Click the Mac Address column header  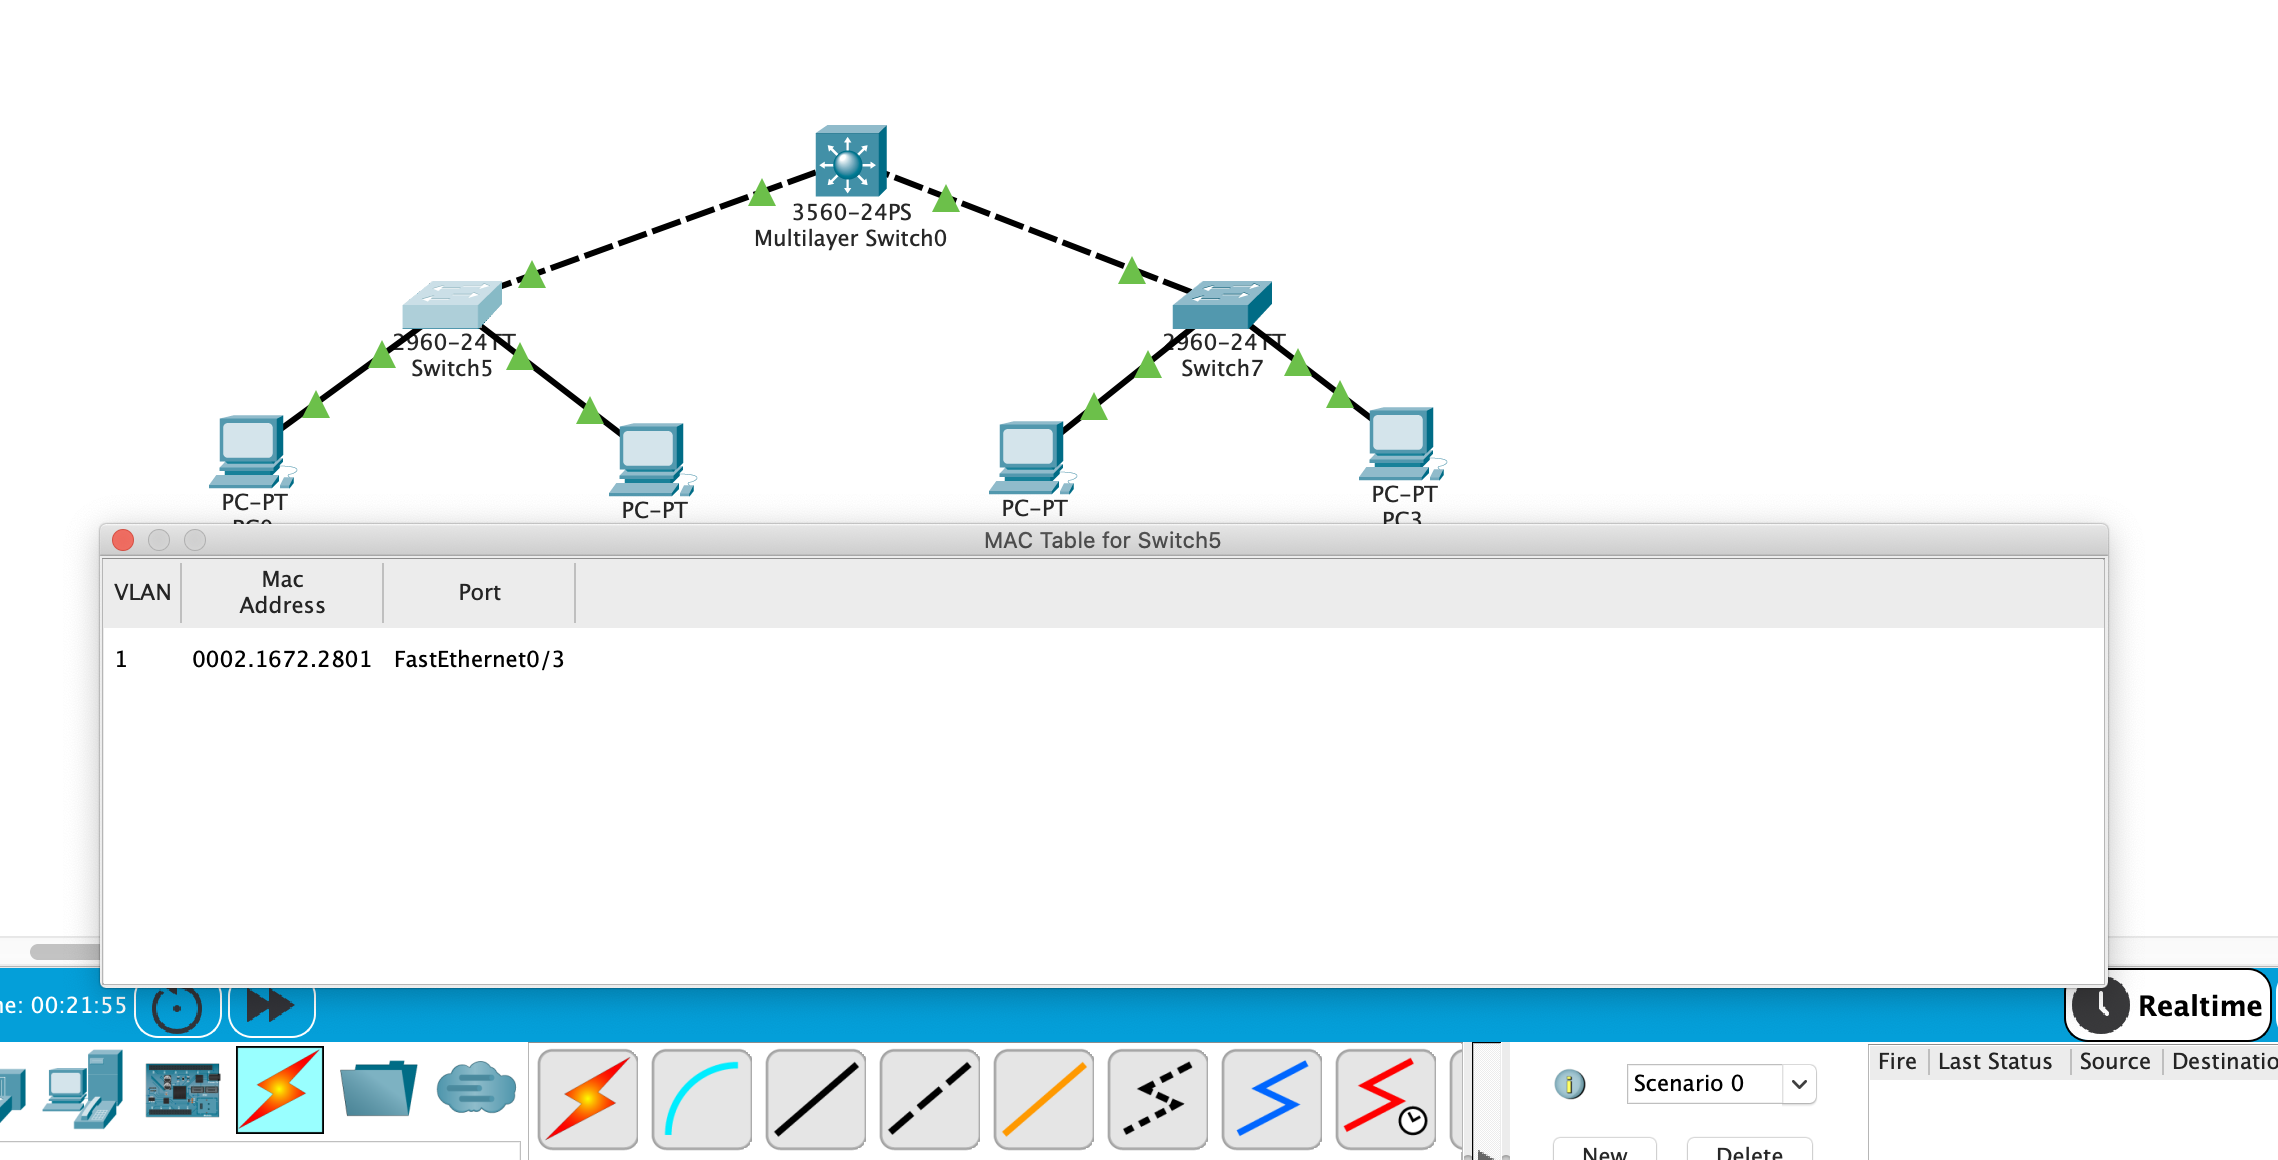[x=282, y=592]
